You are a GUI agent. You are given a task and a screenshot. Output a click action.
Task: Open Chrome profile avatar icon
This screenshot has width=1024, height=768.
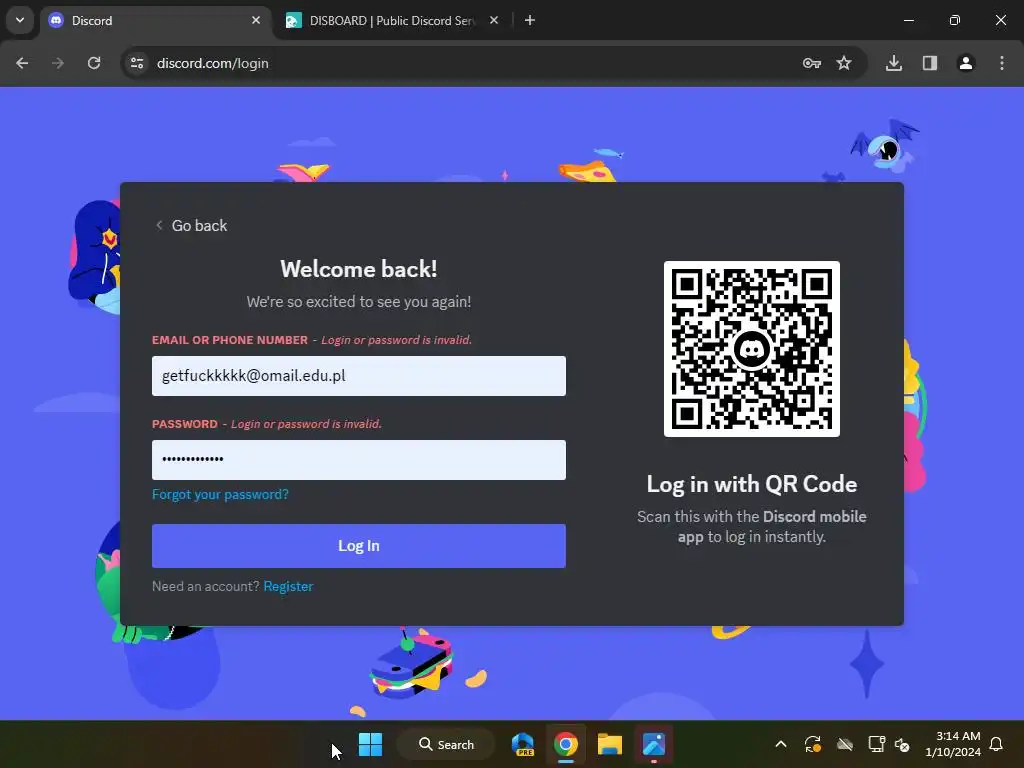coord(966,63)
